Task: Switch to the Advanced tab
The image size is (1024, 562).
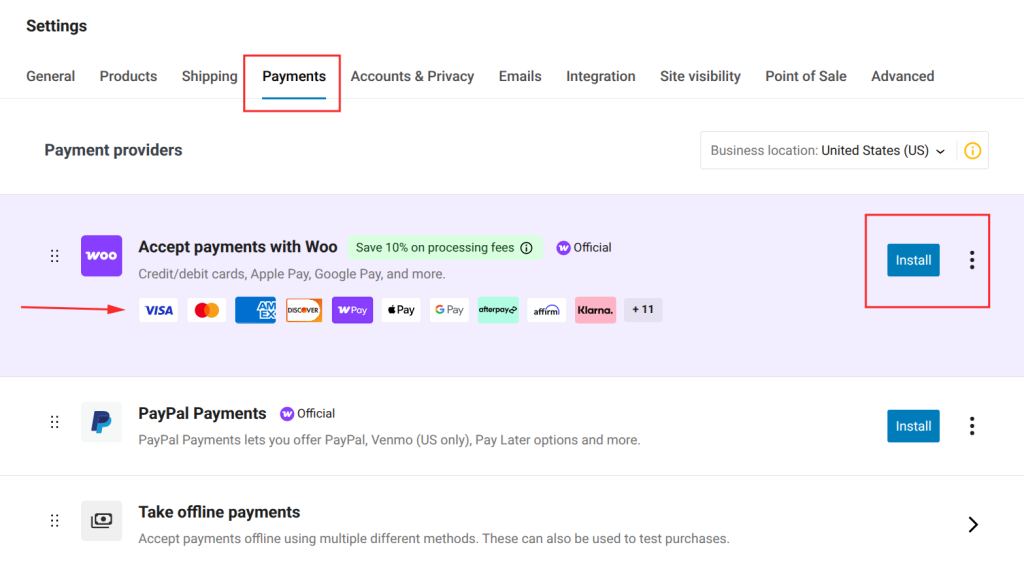Action: tap(903, 76)
